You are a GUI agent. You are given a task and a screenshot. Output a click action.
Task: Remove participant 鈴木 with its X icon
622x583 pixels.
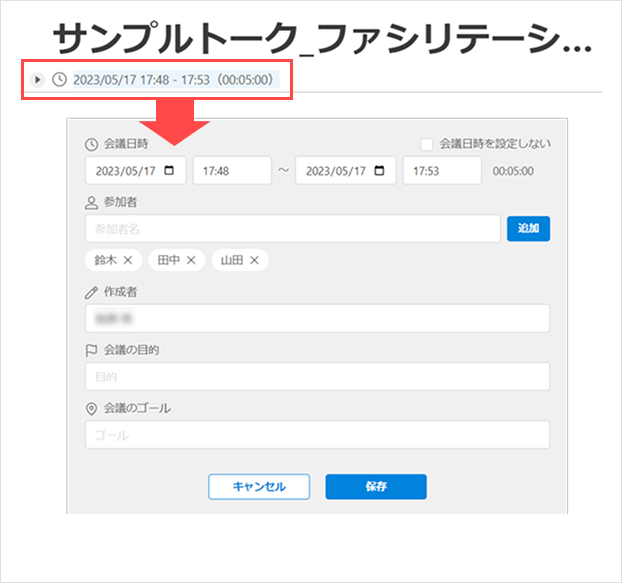pos(128,260)
